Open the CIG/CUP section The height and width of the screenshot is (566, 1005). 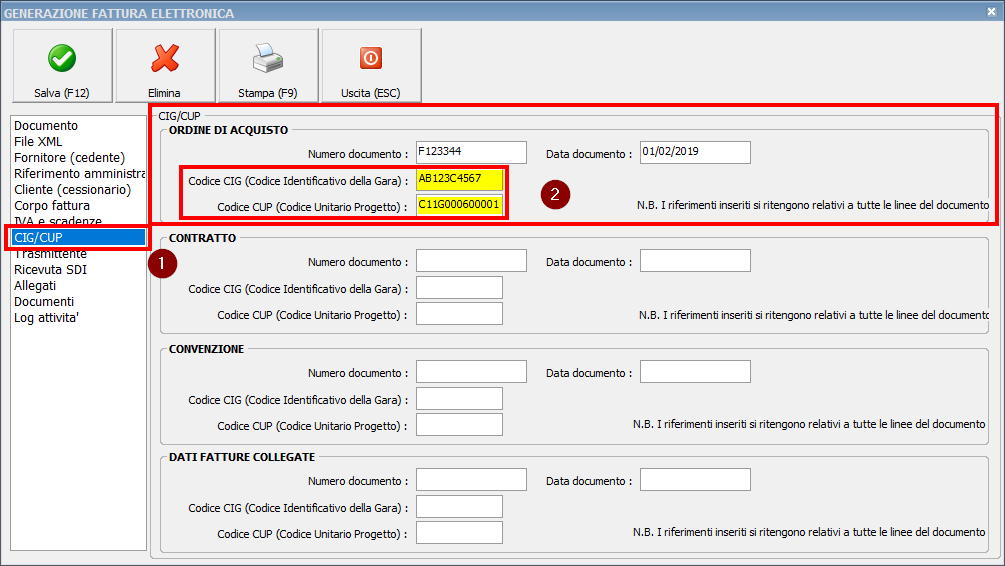(40, 238)
